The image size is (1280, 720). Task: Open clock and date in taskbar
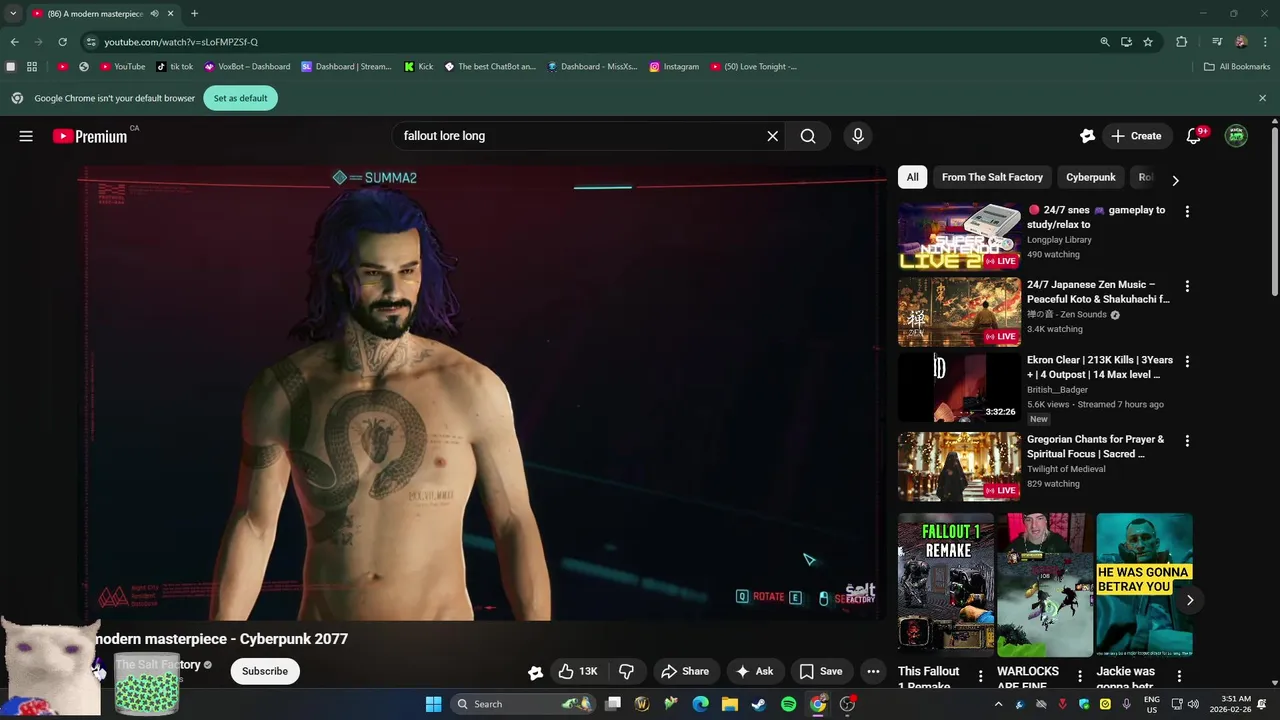click(1235, 704)
